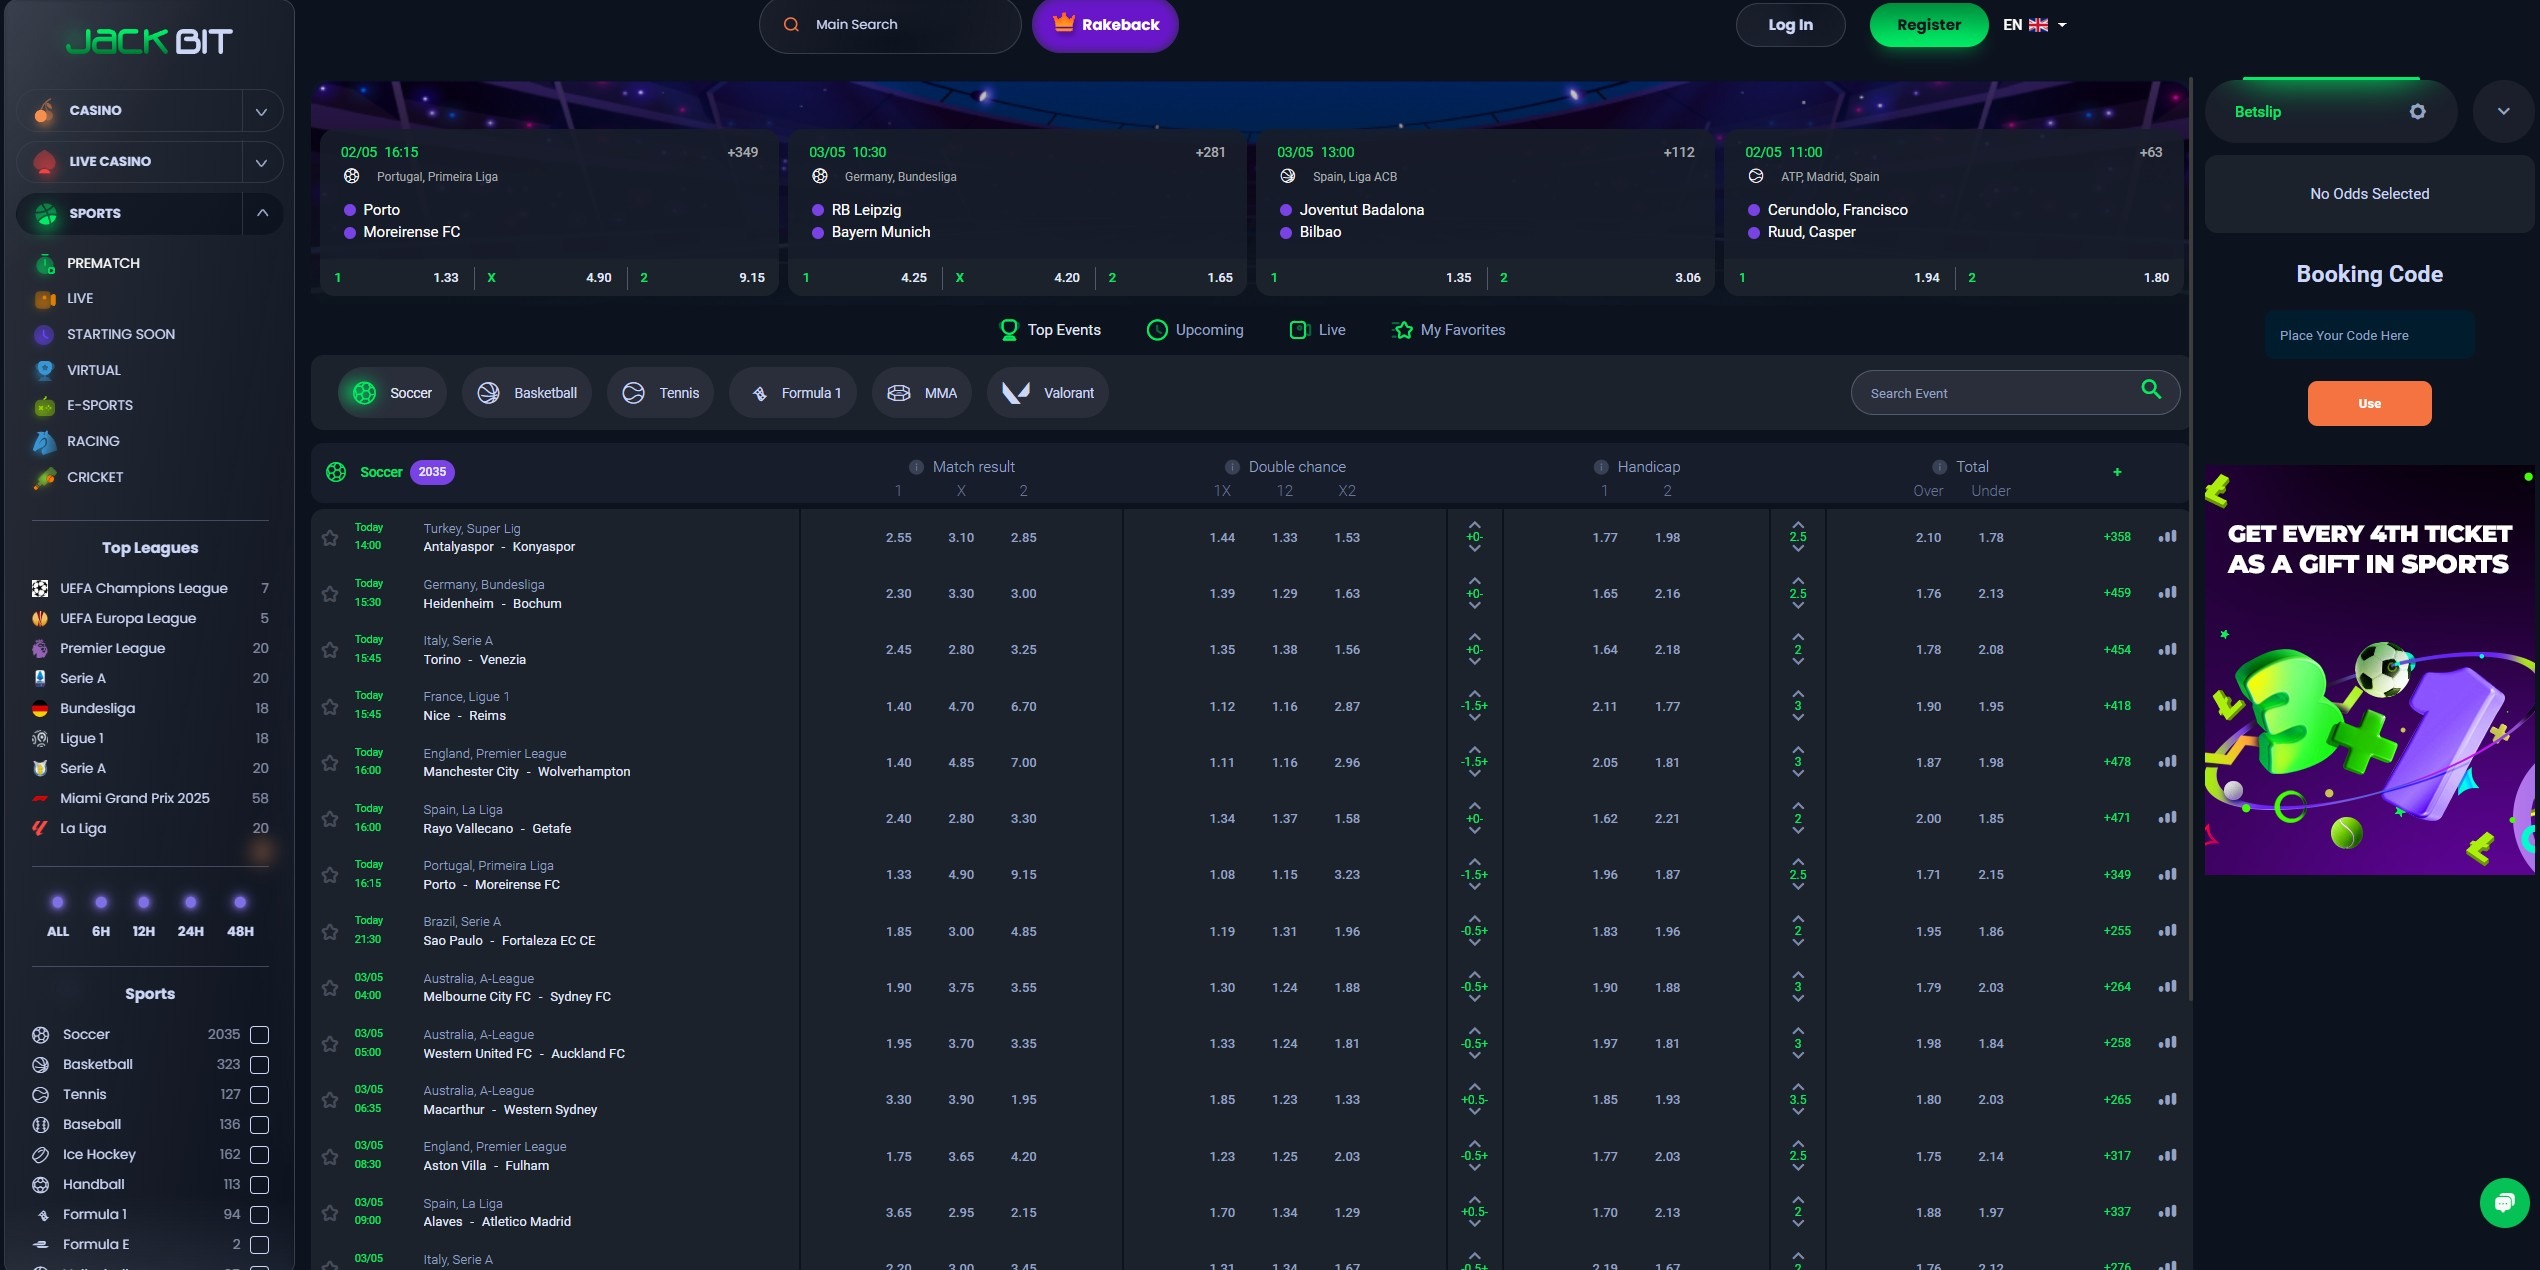
Task: Select the Valorant sport filter
Action: 1048,393
